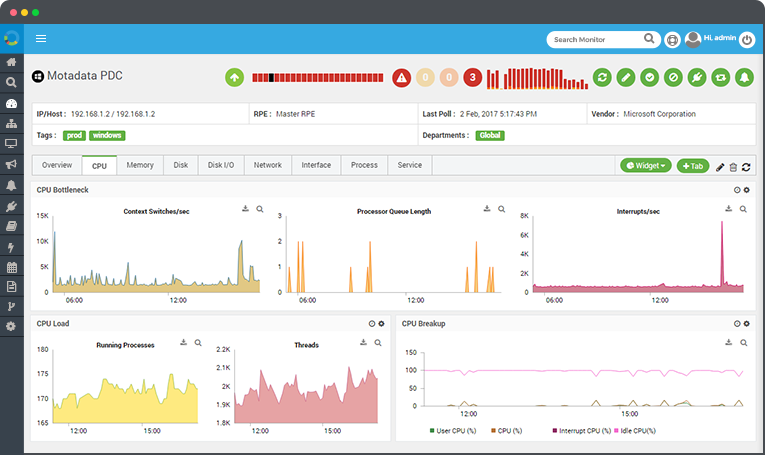Click the megaphone icon in left sidebar
766x455 pixels.
tap(12, 164)
